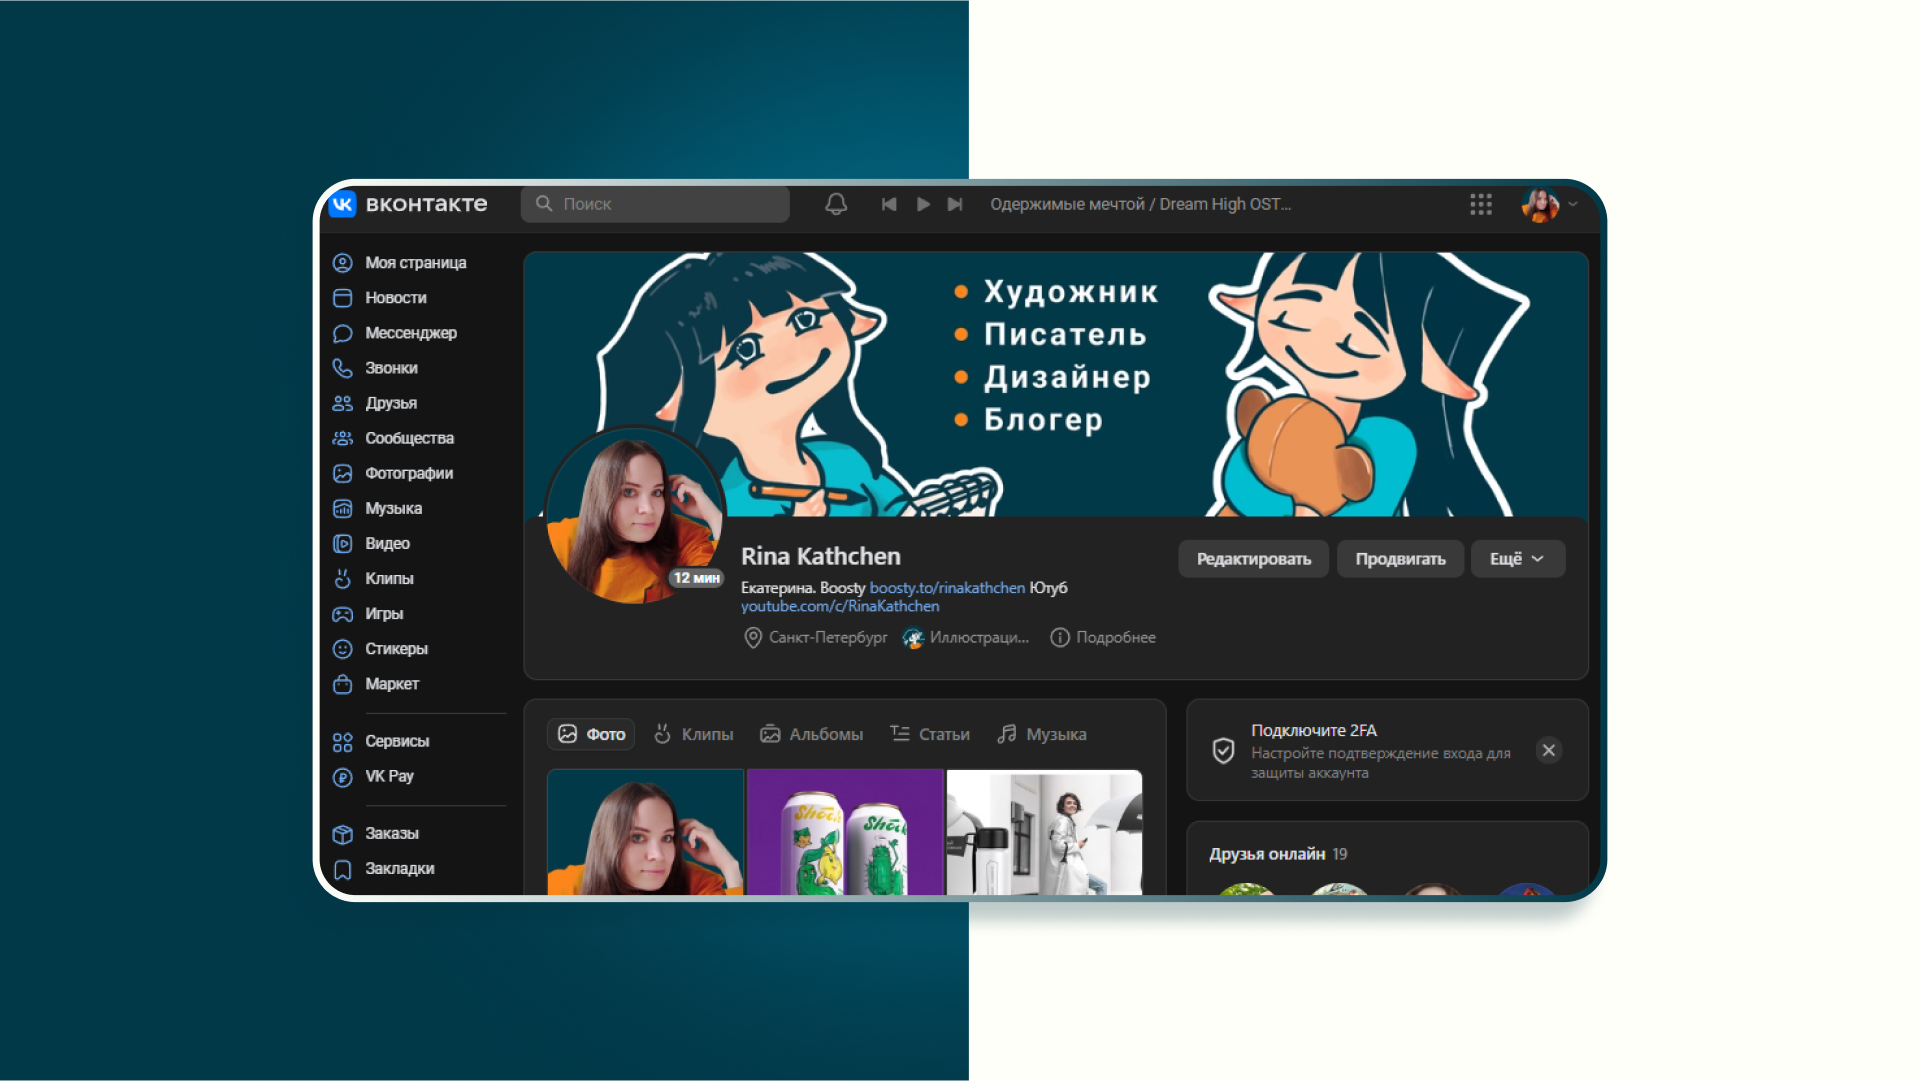The width and height of the screenshot is (1920, 1081).
Task: Open Игры games section
Action: click(x=384, y=614)
